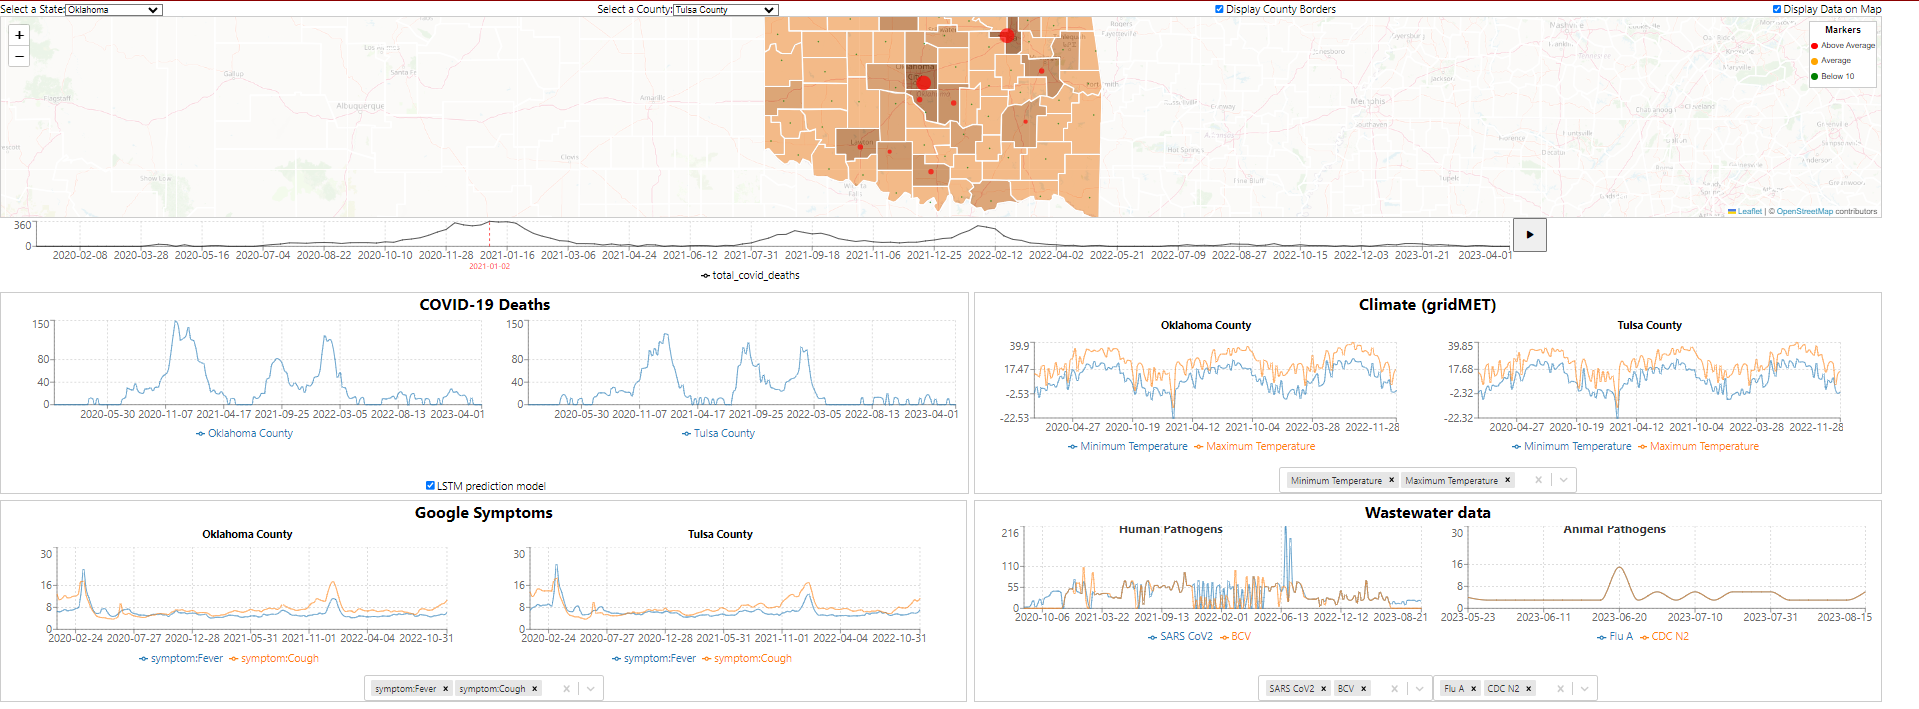The image size is (1919, 709).
Task: Remove the CDC N2 tag
Action: 1528,689
